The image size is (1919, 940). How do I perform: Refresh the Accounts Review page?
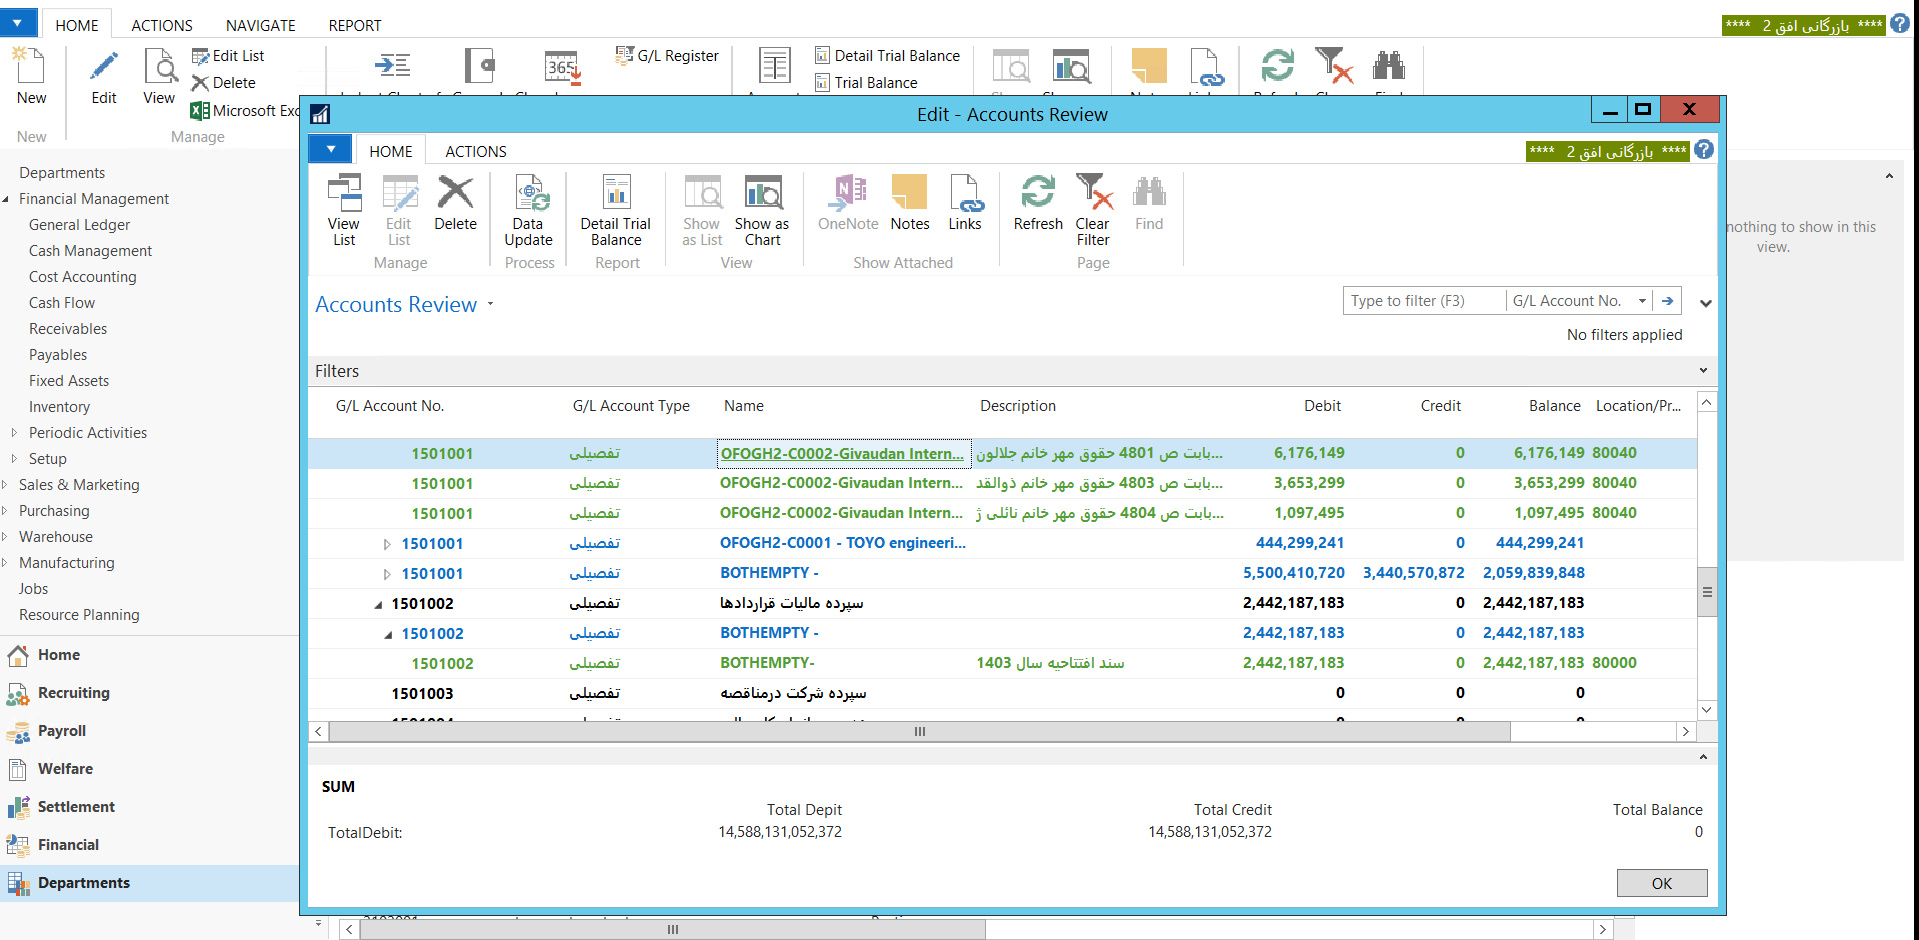1038,204
